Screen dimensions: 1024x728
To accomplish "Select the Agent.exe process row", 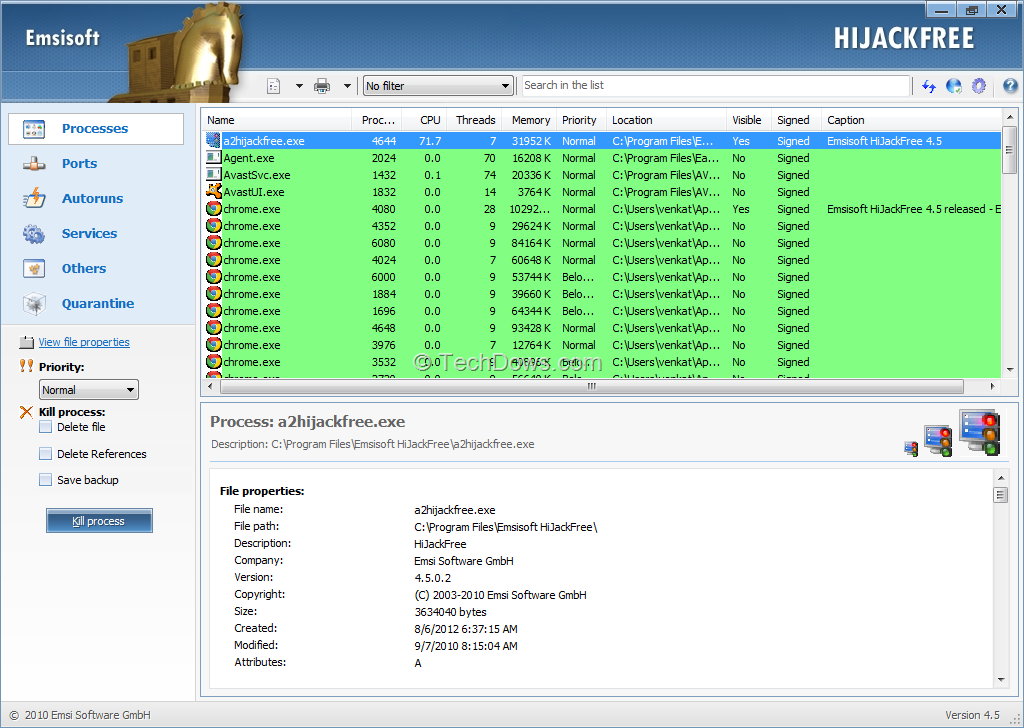I will click(601, 158).
